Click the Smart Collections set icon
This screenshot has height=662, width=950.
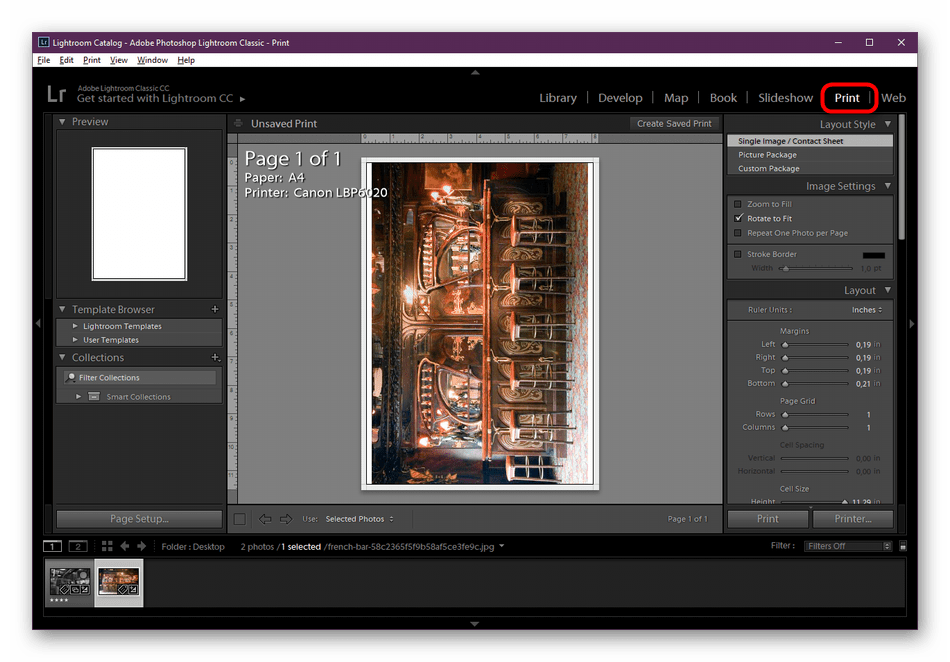[x=94, y=397]
